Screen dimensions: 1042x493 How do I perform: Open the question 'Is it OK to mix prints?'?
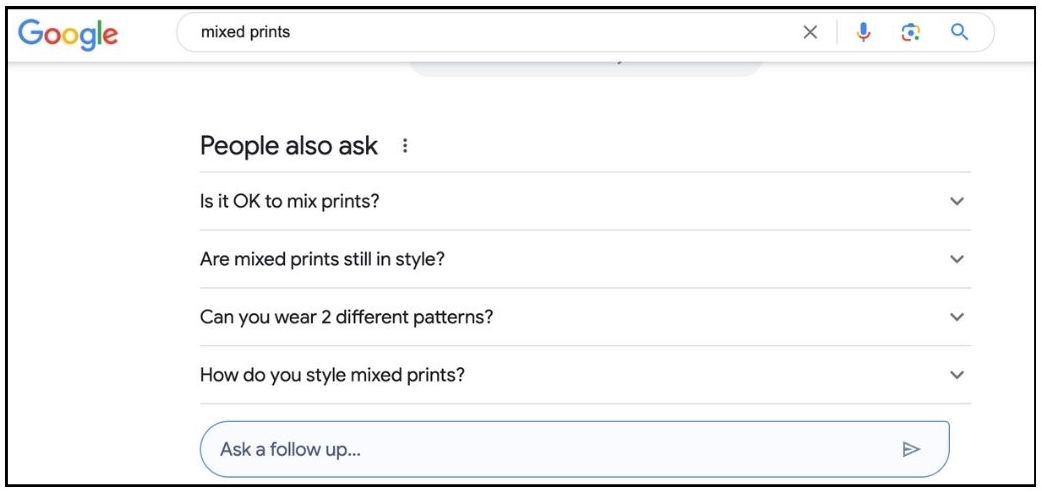click(x=585, y=201)
